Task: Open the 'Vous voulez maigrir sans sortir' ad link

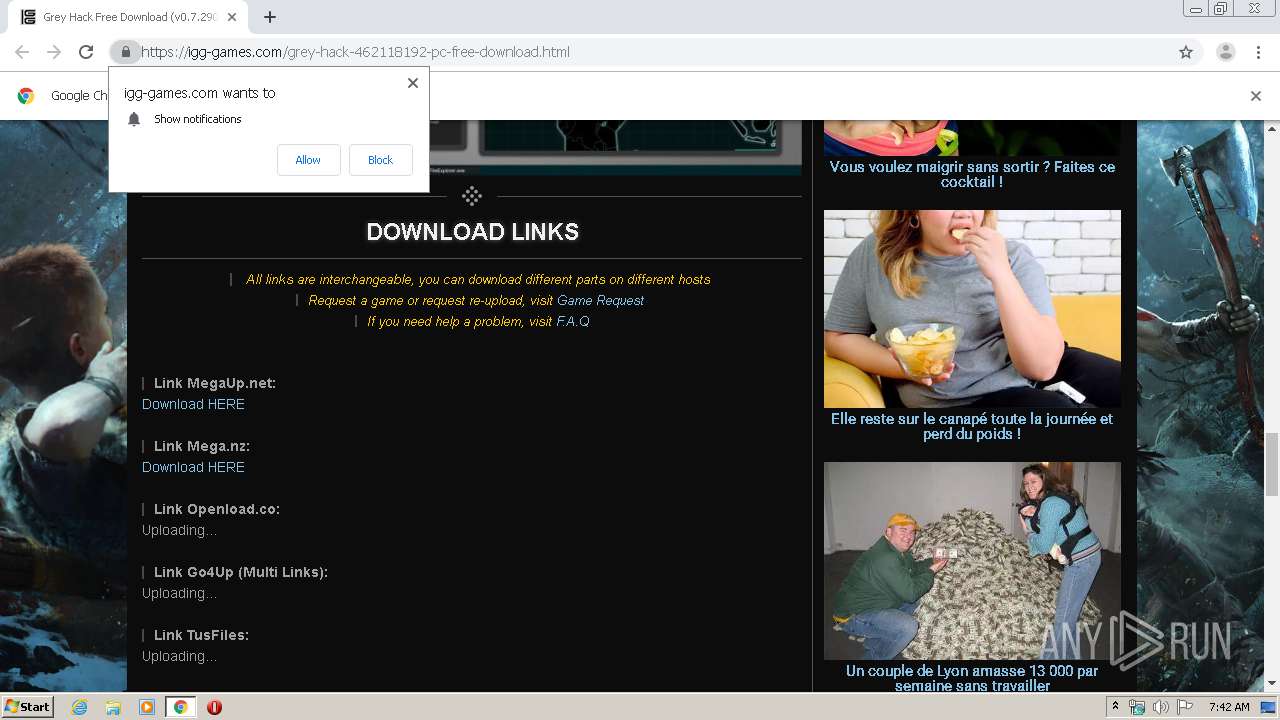Action: 972,174
